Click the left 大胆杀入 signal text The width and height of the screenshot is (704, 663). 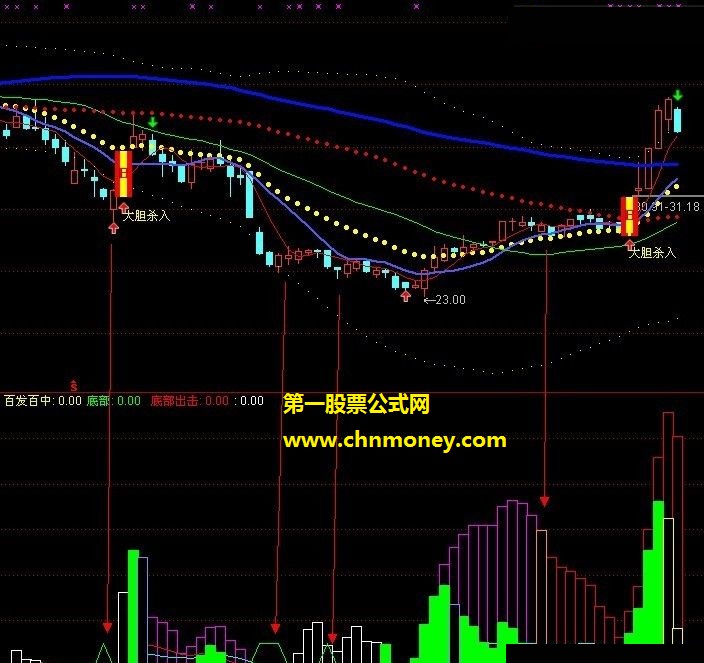147,216
